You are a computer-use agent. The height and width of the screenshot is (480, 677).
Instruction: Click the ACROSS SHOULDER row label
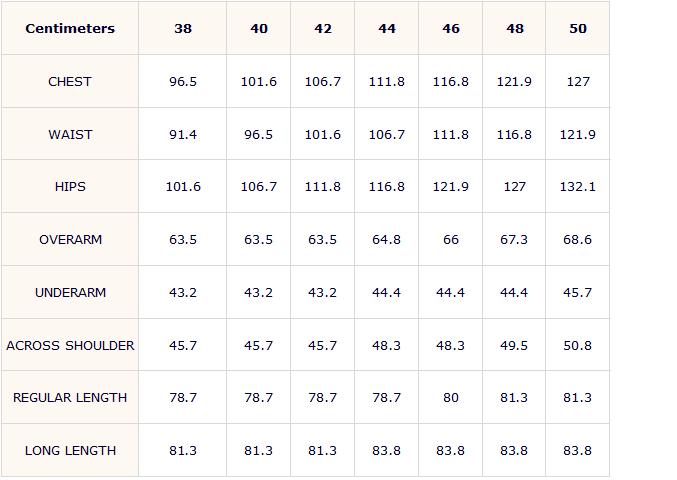(x=70, y=346)
